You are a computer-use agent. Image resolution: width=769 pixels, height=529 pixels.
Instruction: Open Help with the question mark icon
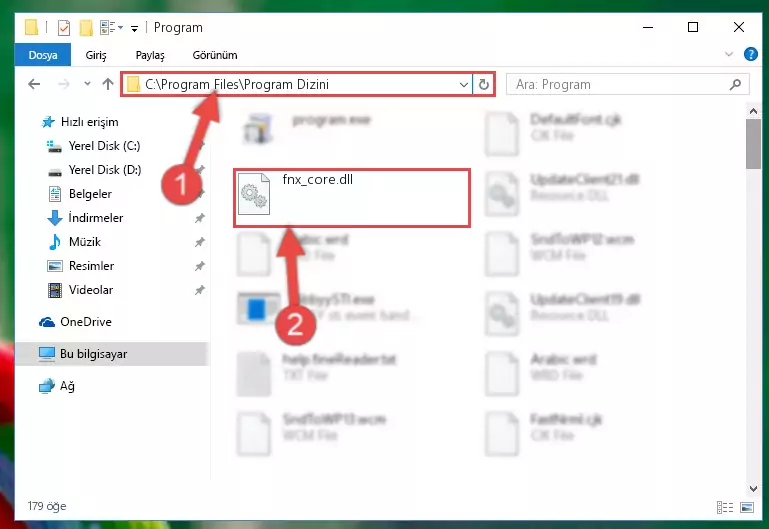[x=750, y=54]
